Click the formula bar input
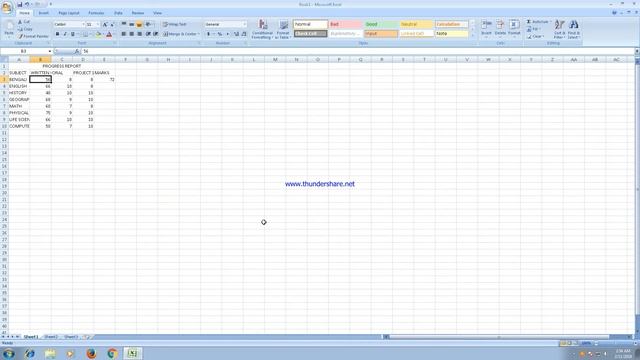 pos(358,51)
